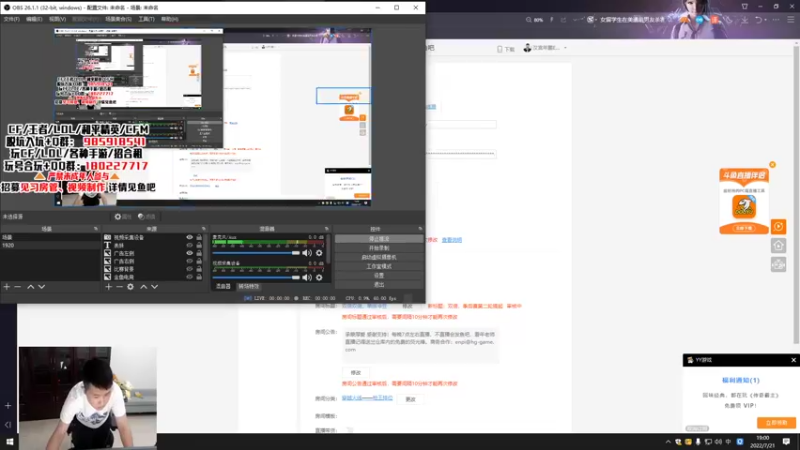Open the Edit menu in OBS
The width and height of the screenshot is (800, 450).
[x=34, y=19]
